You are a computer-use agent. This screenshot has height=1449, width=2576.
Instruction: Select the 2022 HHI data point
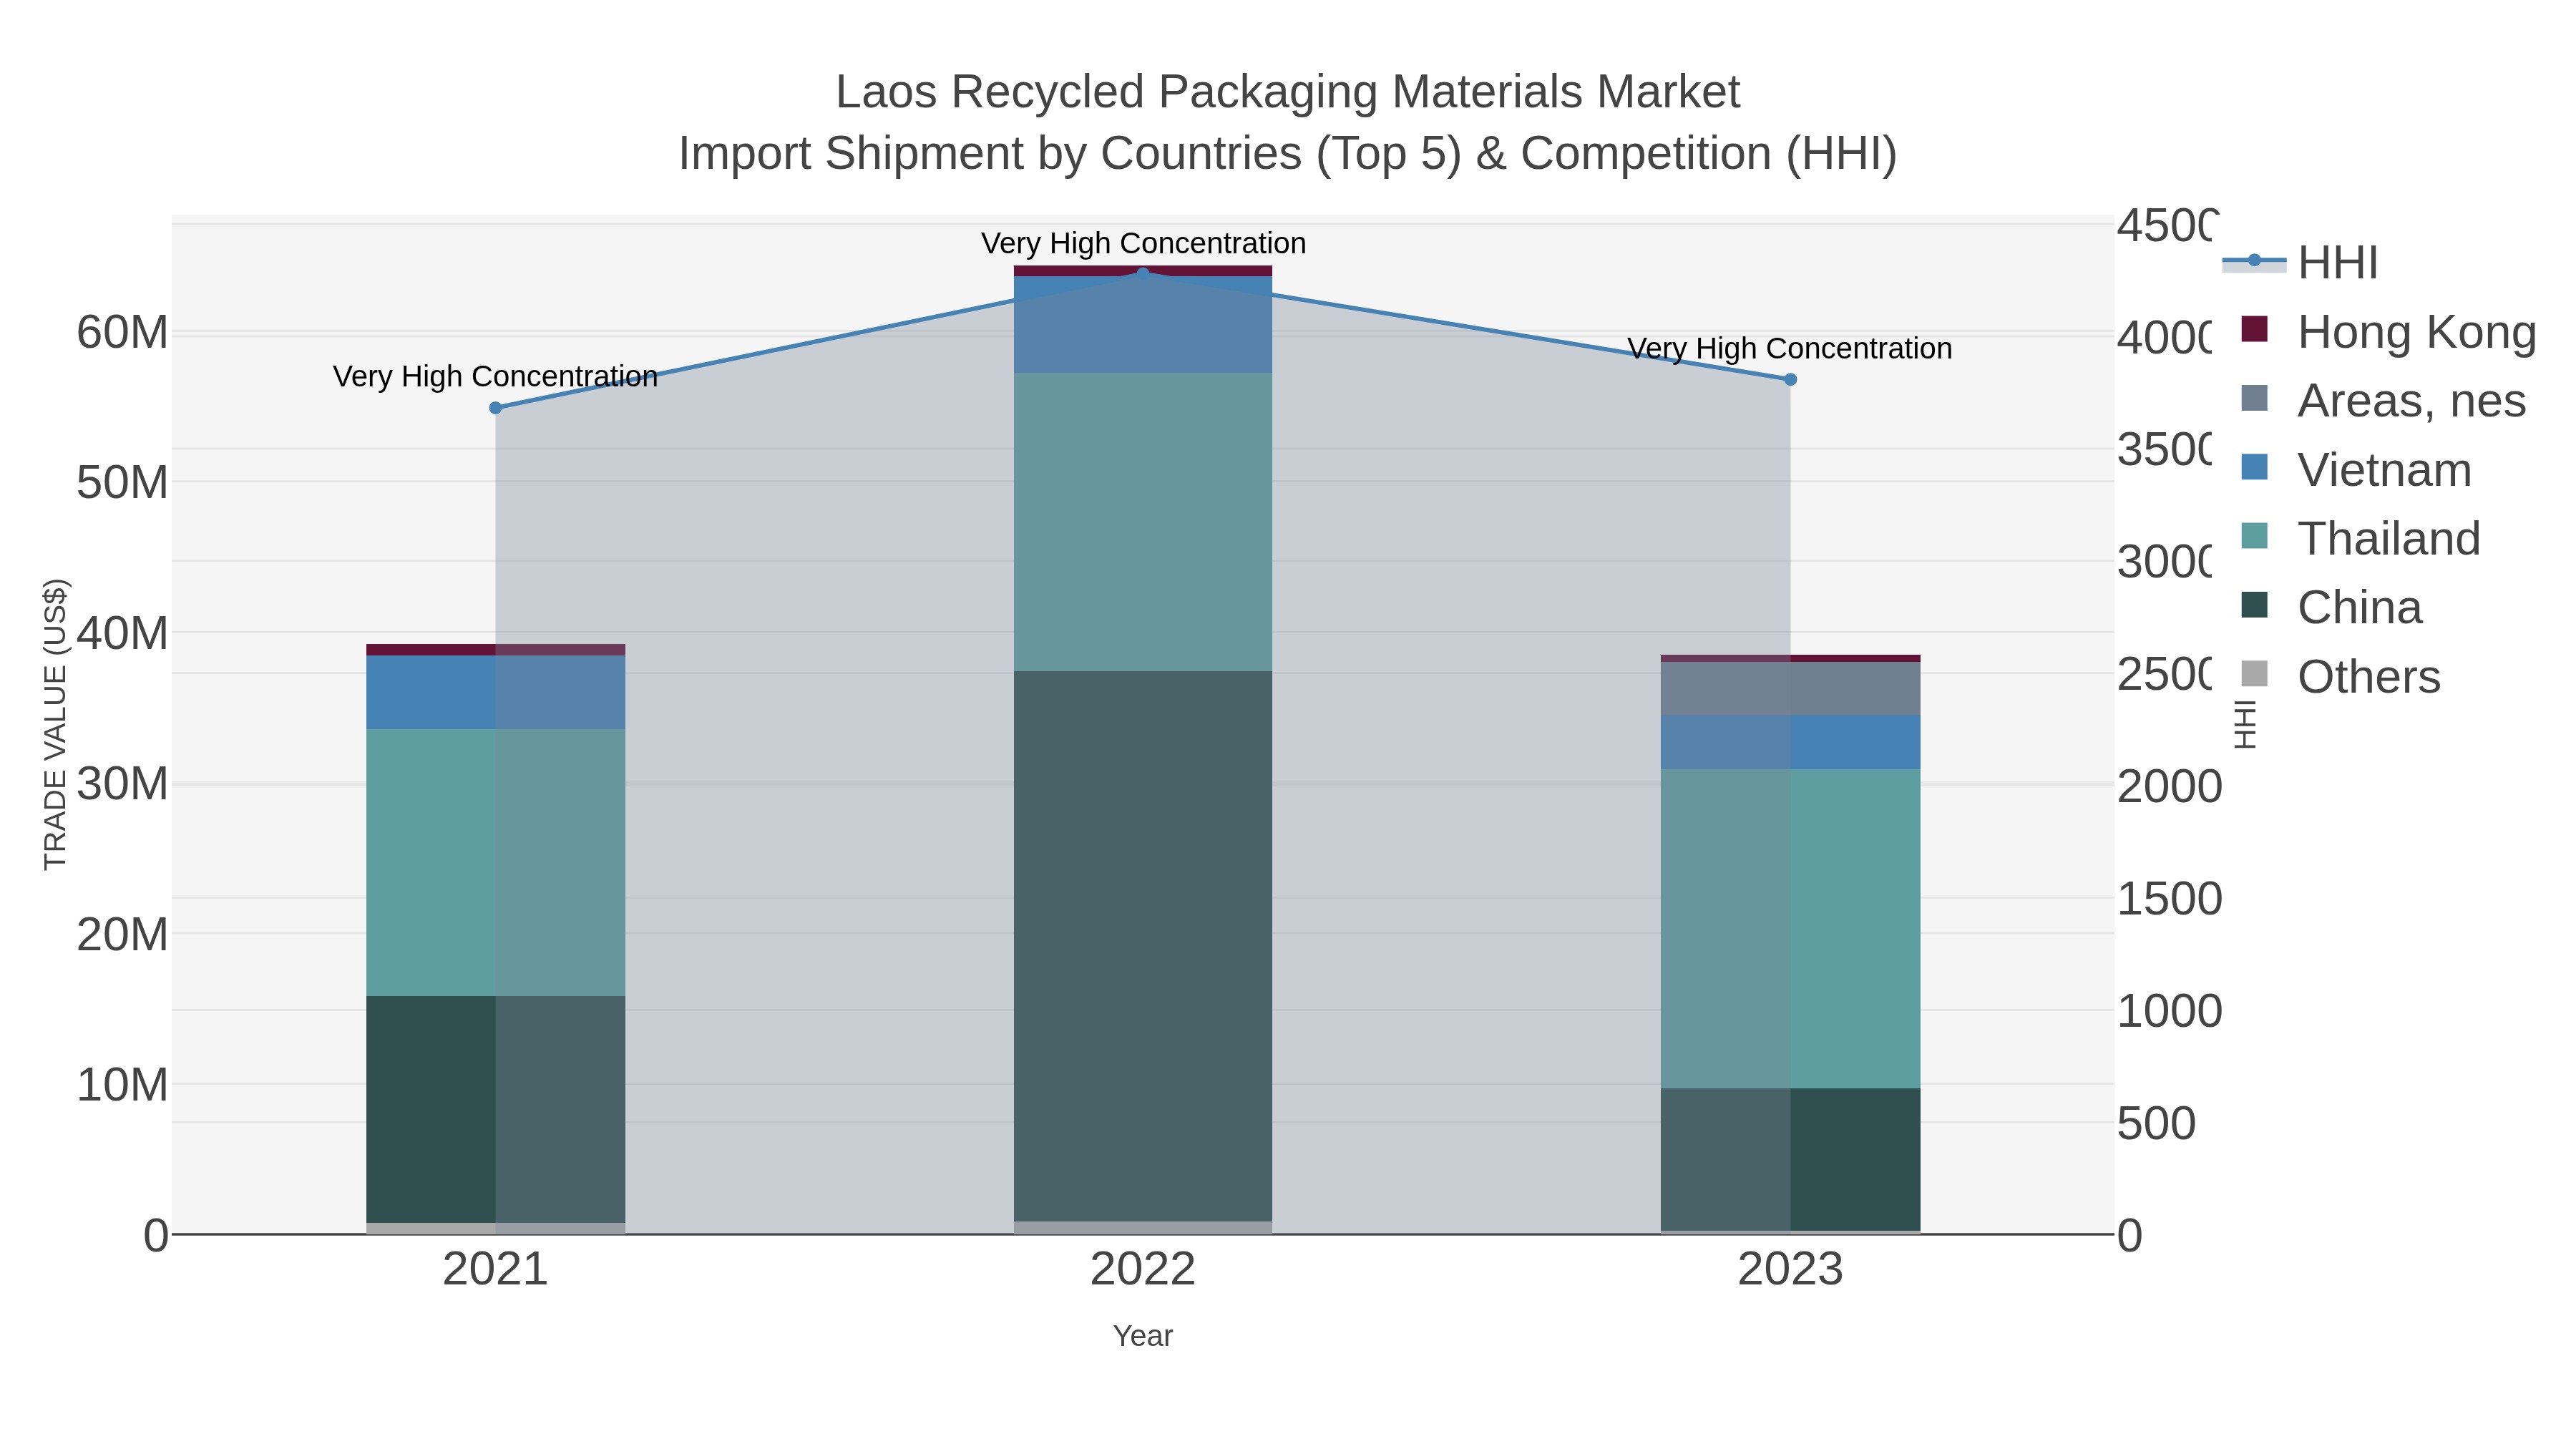pos(1143,273)
